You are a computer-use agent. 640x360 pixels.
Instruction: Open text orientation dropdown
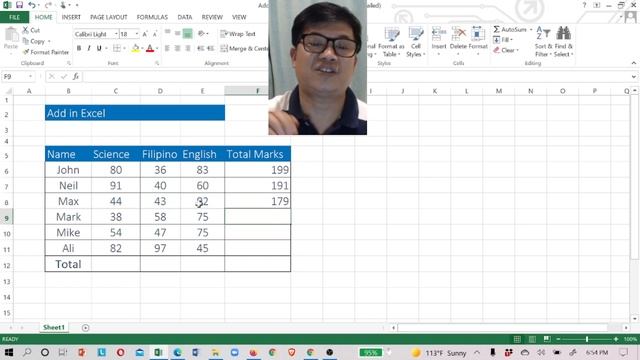pyautogui.click(x=203, y=34)
